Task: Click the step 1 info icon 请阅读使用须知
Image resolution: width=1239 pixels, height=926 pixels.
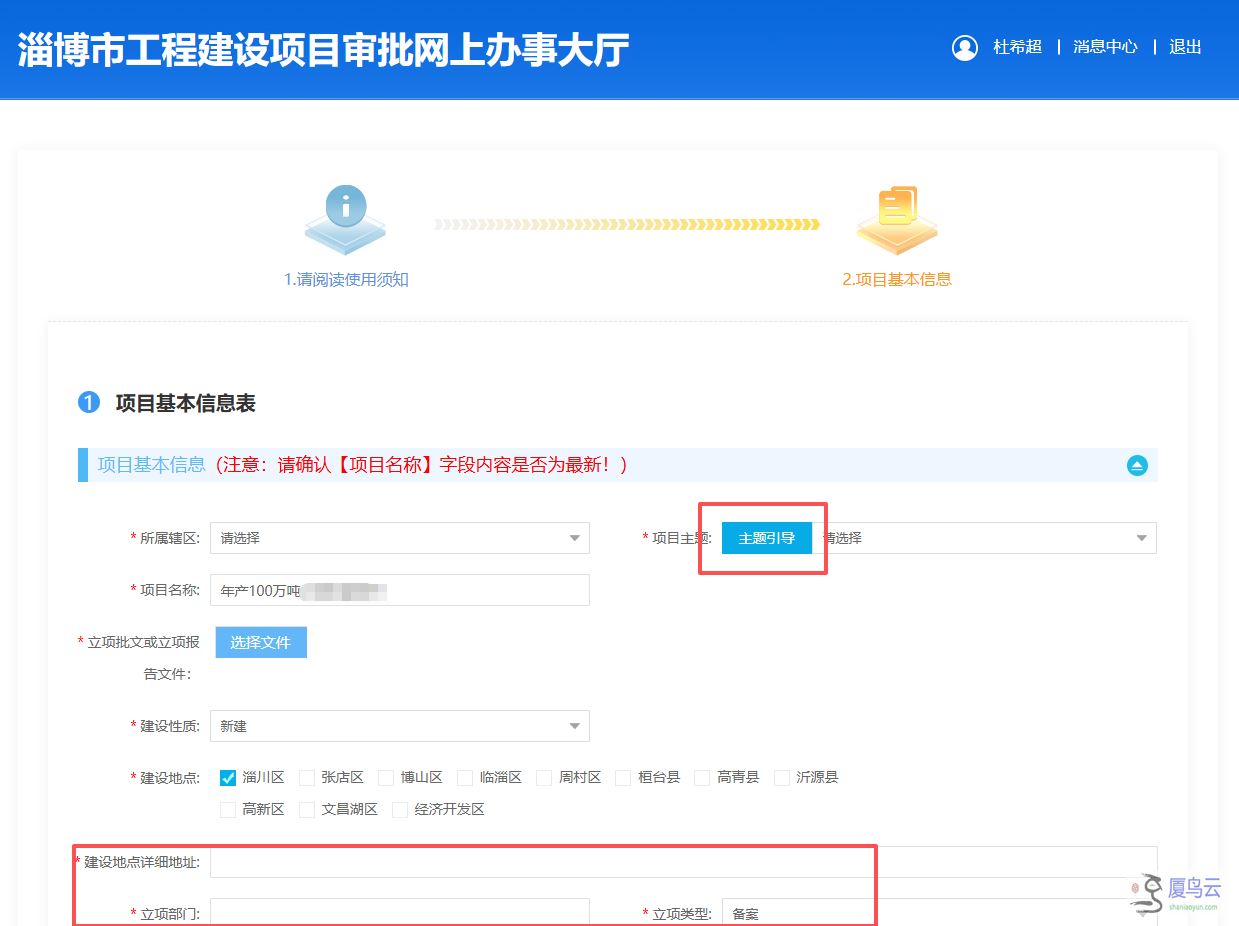Action: [x=345, y=220]
